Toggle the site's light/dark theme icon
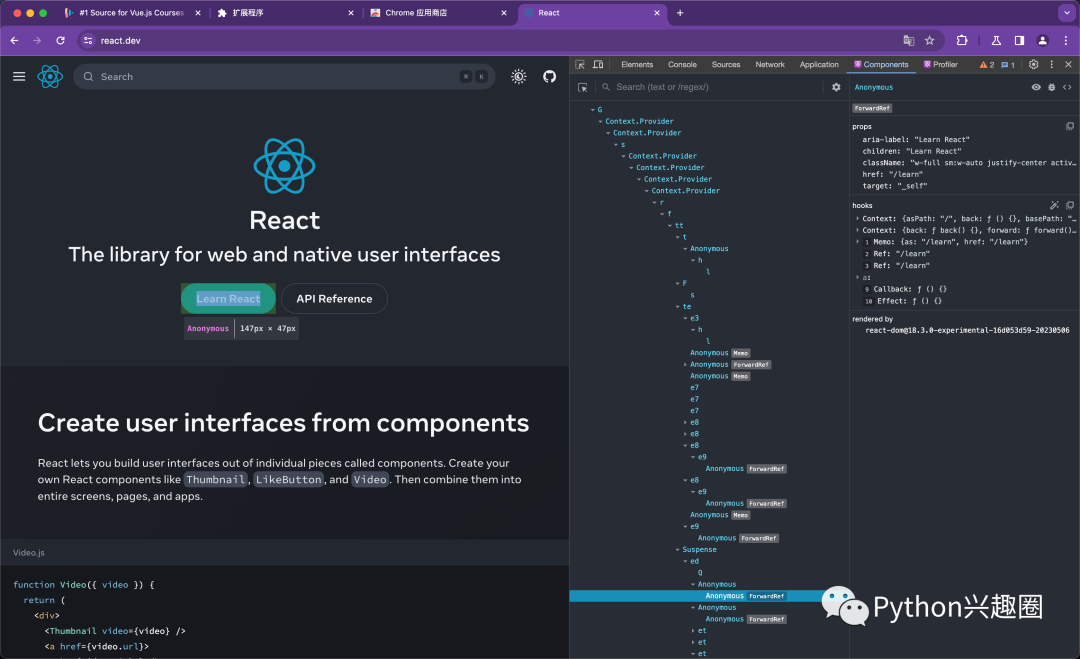 519,76
